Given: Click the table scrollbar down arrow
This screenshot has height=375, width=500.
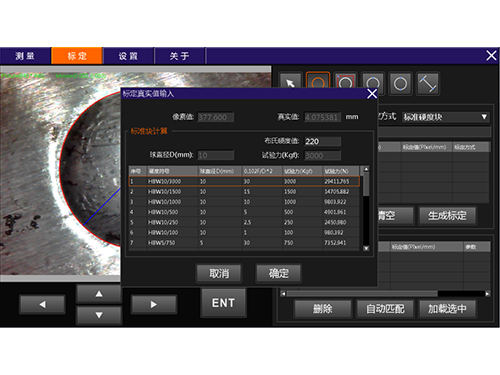Looking at the screenshot, I should (x=366, y=248).
